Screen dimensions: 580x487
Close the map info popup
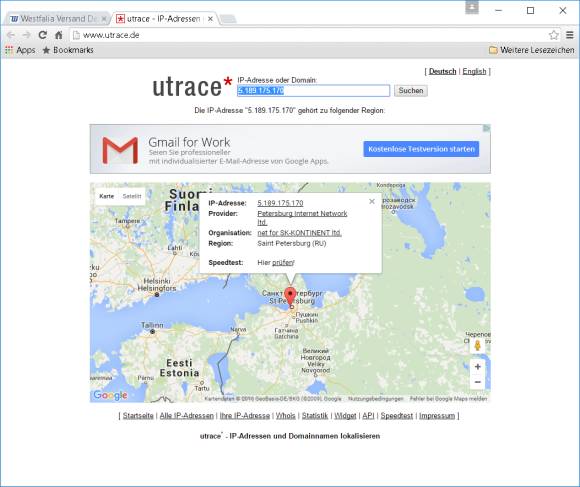tap(372, 201)
